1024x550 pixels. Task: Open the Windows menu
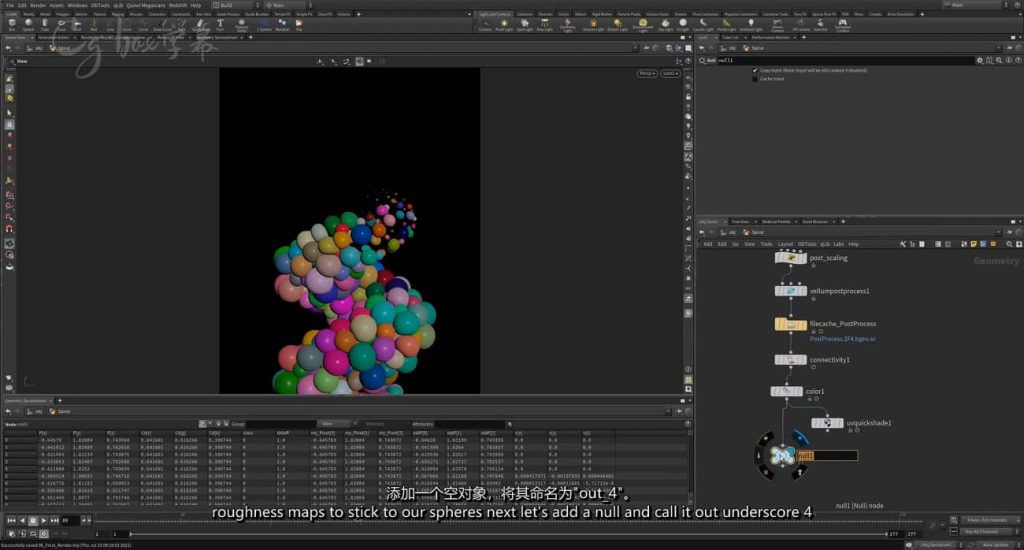coord(77,5)
